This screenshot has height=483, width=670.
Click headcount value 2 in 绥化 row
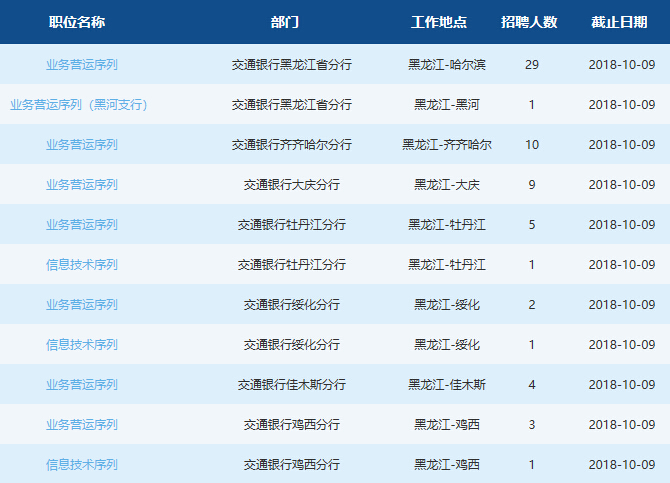(x=532, y=305)
